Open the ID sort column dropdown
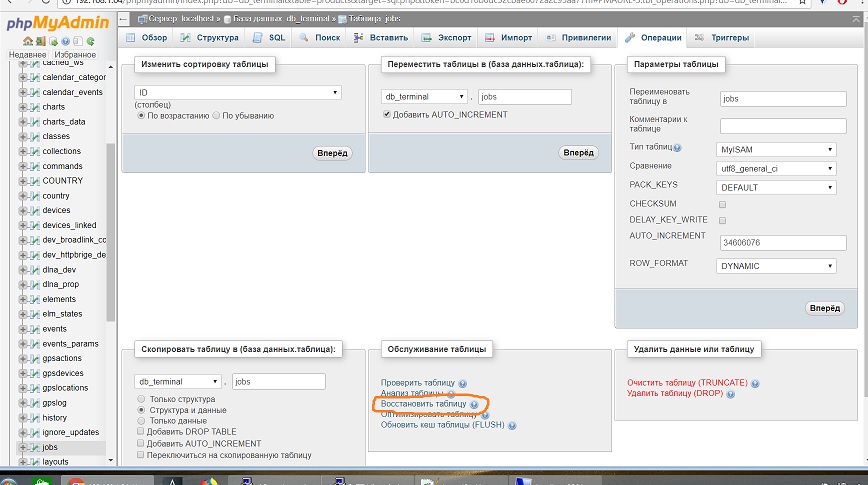 click(x=237, y=92)
